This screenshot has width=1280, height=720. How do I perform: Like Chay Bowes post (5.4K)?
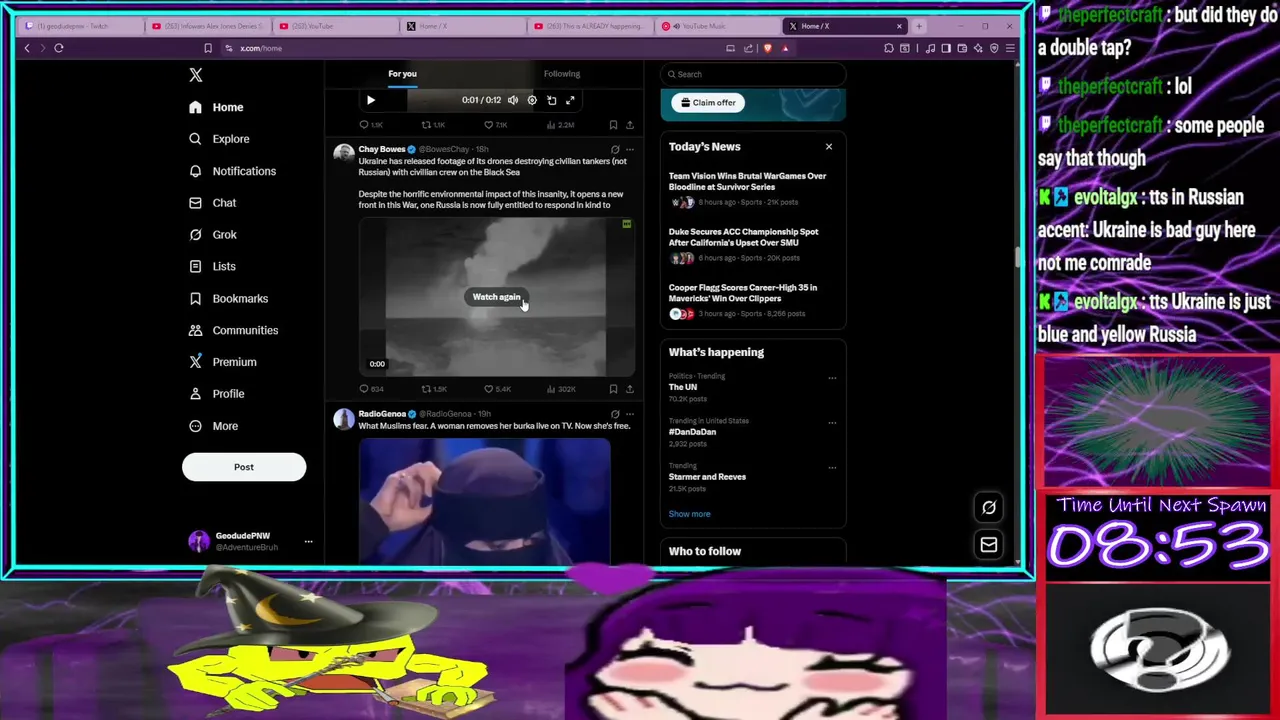pos(497,389)
